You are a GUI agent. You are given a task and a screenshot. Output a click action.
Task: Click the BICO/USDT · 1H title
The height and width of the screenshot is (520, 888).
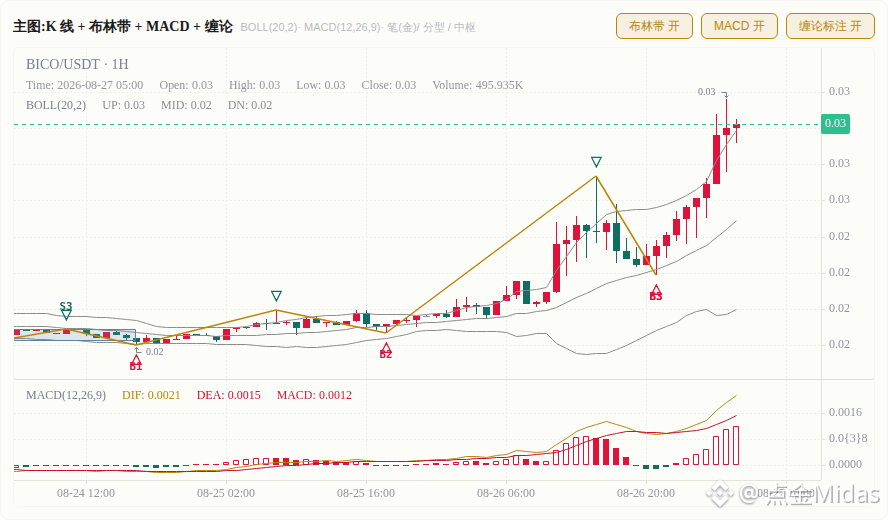[x=77, y=64]
